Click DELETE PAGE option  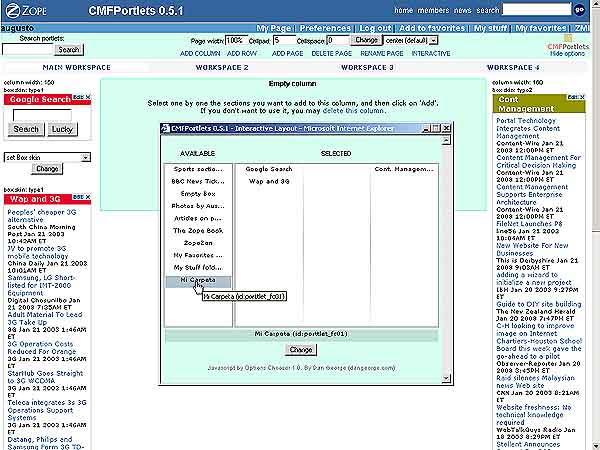coord(331,54)
